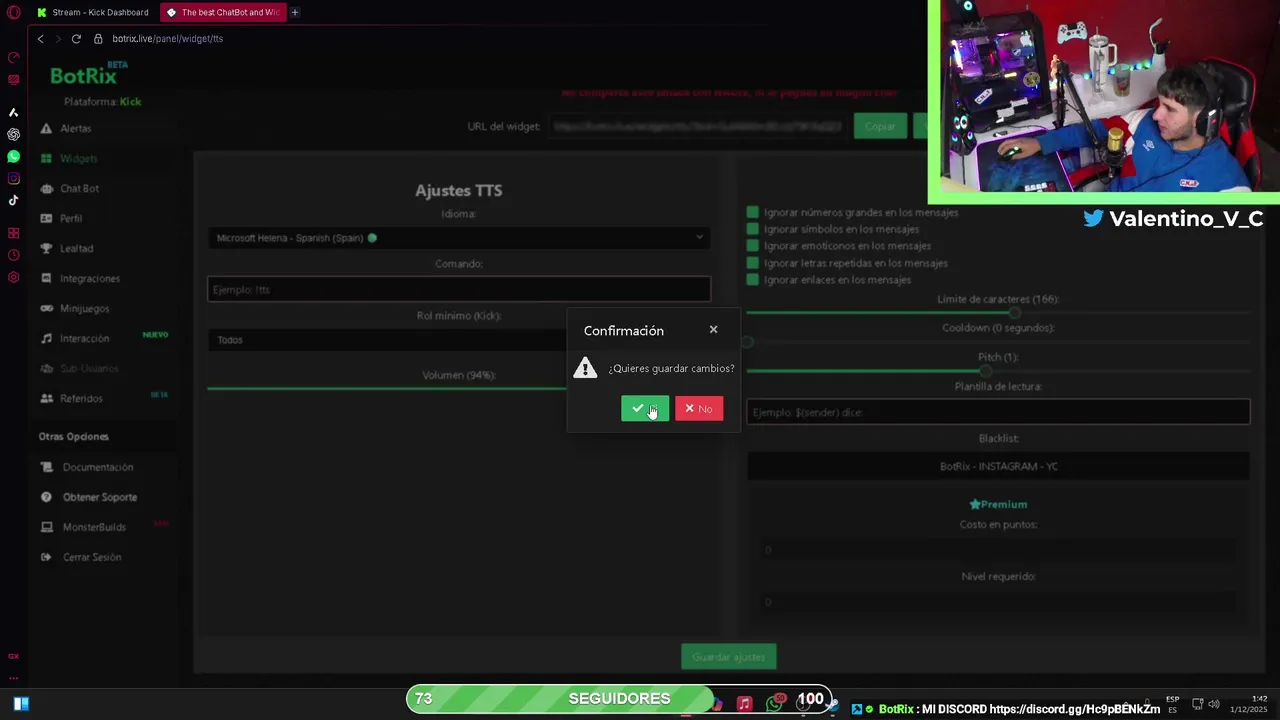Open TikTok in the Opera sidebar

13,200
